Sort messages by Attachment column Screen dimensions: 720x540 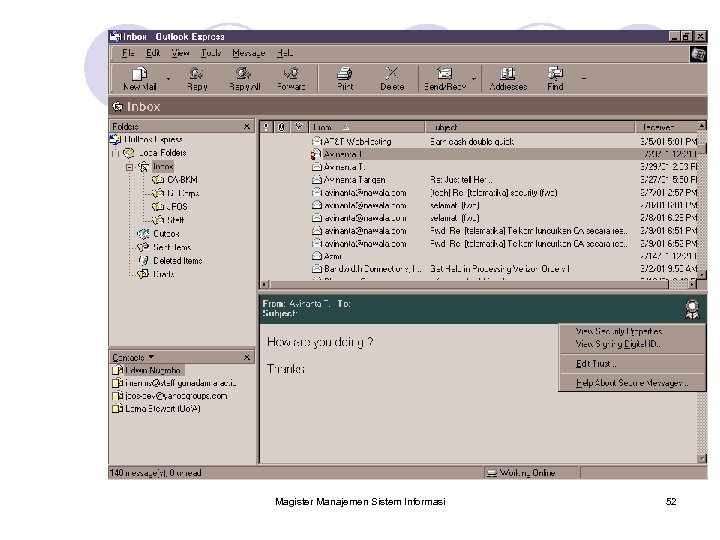(x=282, y=127)
